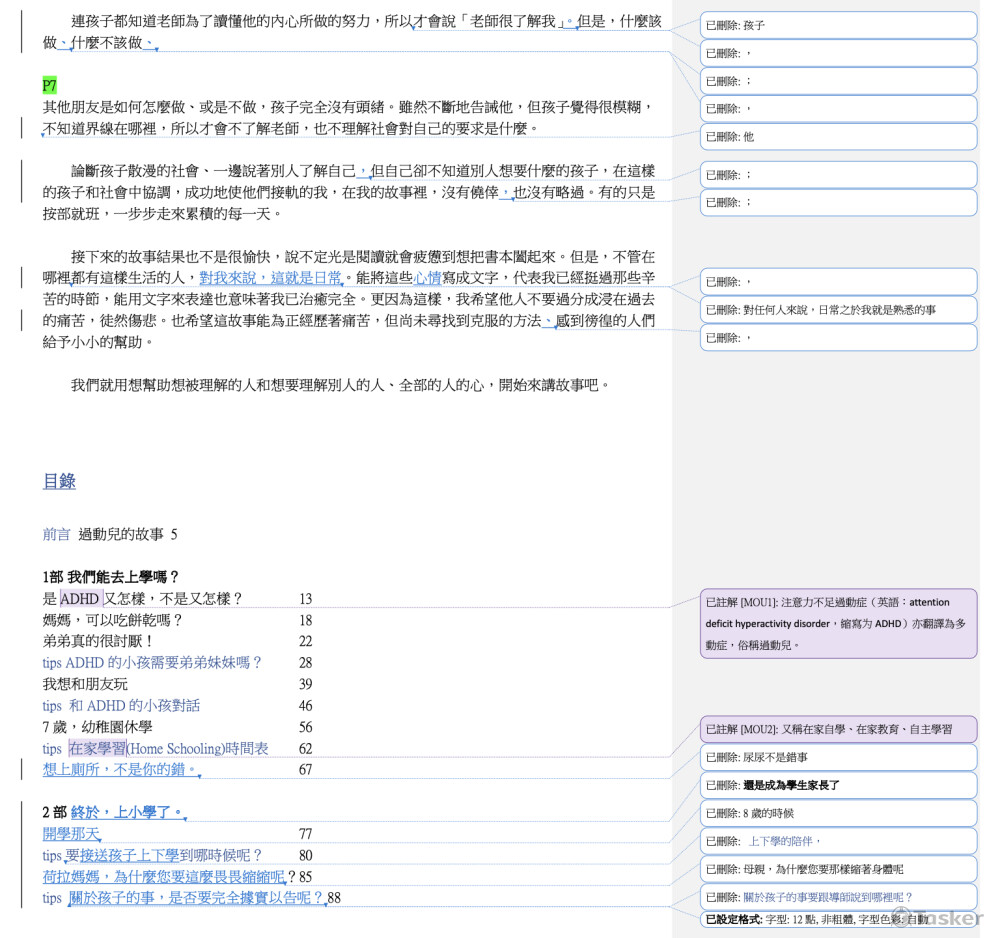The image size is (1000, 938).
Task: Click the commented word ADHD in the contents
Action: coord(80,599)
